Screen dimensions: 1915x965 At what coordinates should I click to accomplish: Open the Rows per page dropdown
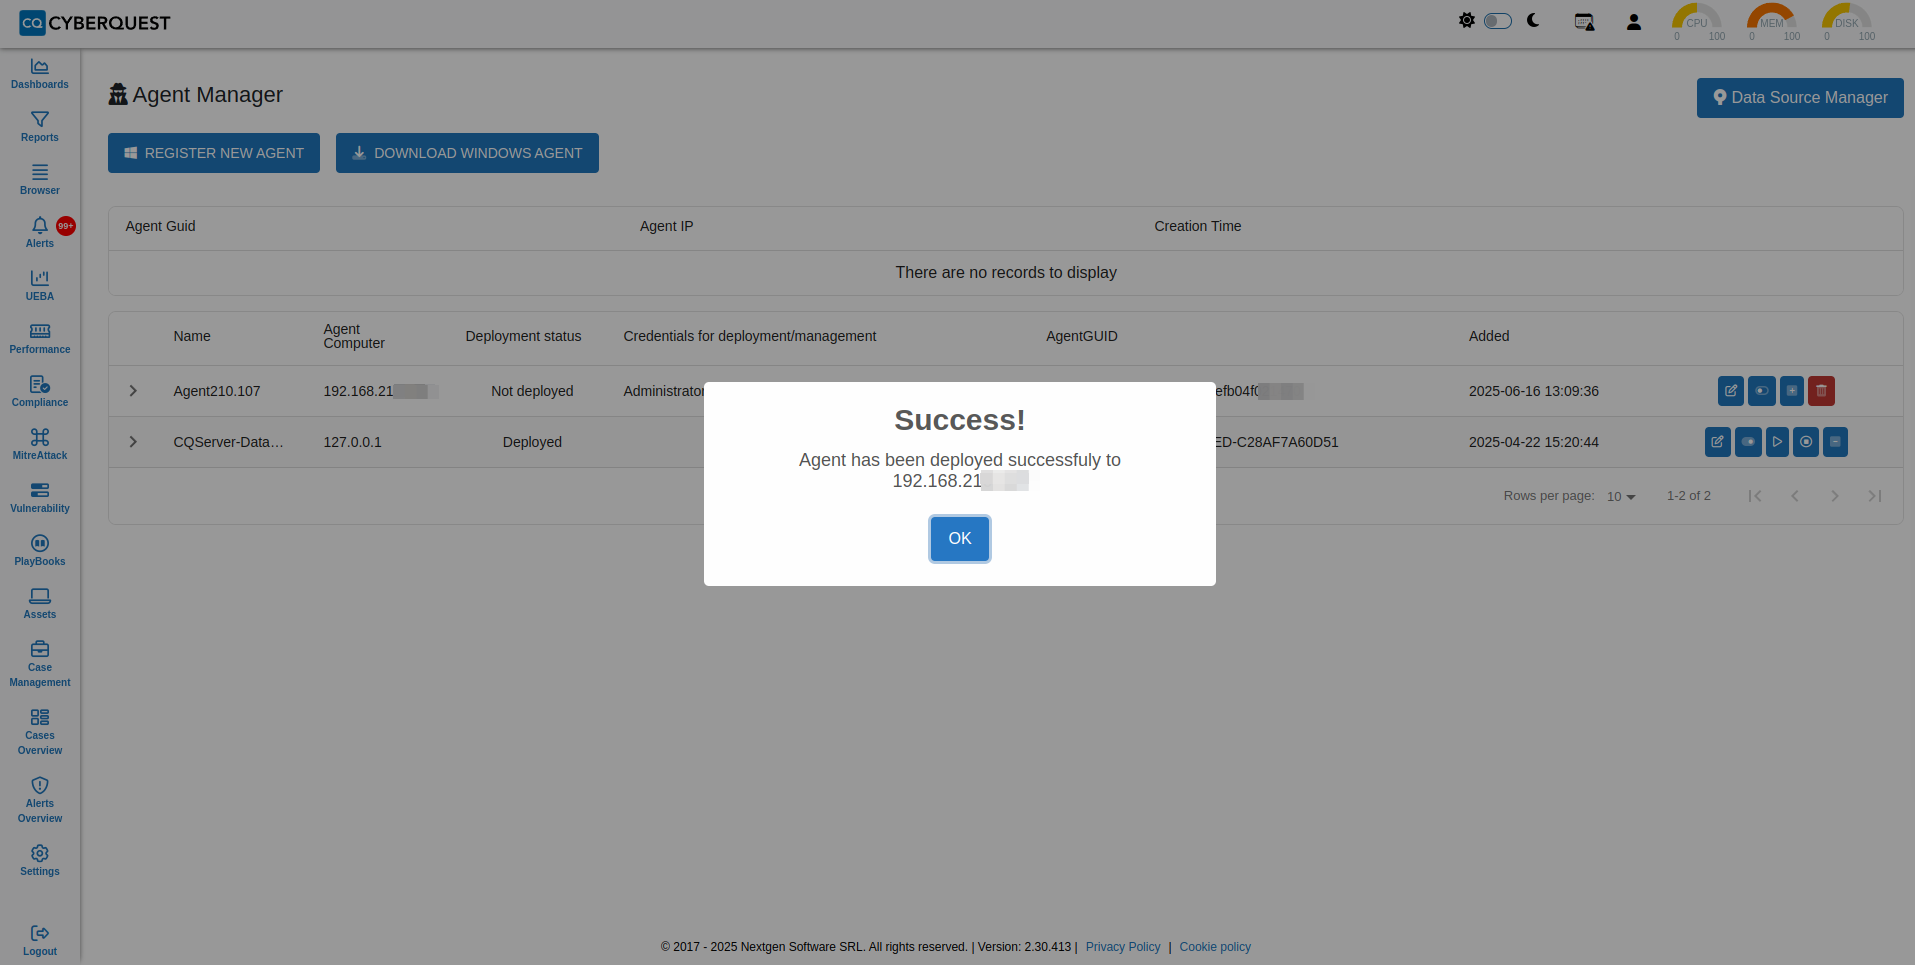pyautogui.click(x=1620, y=497)
